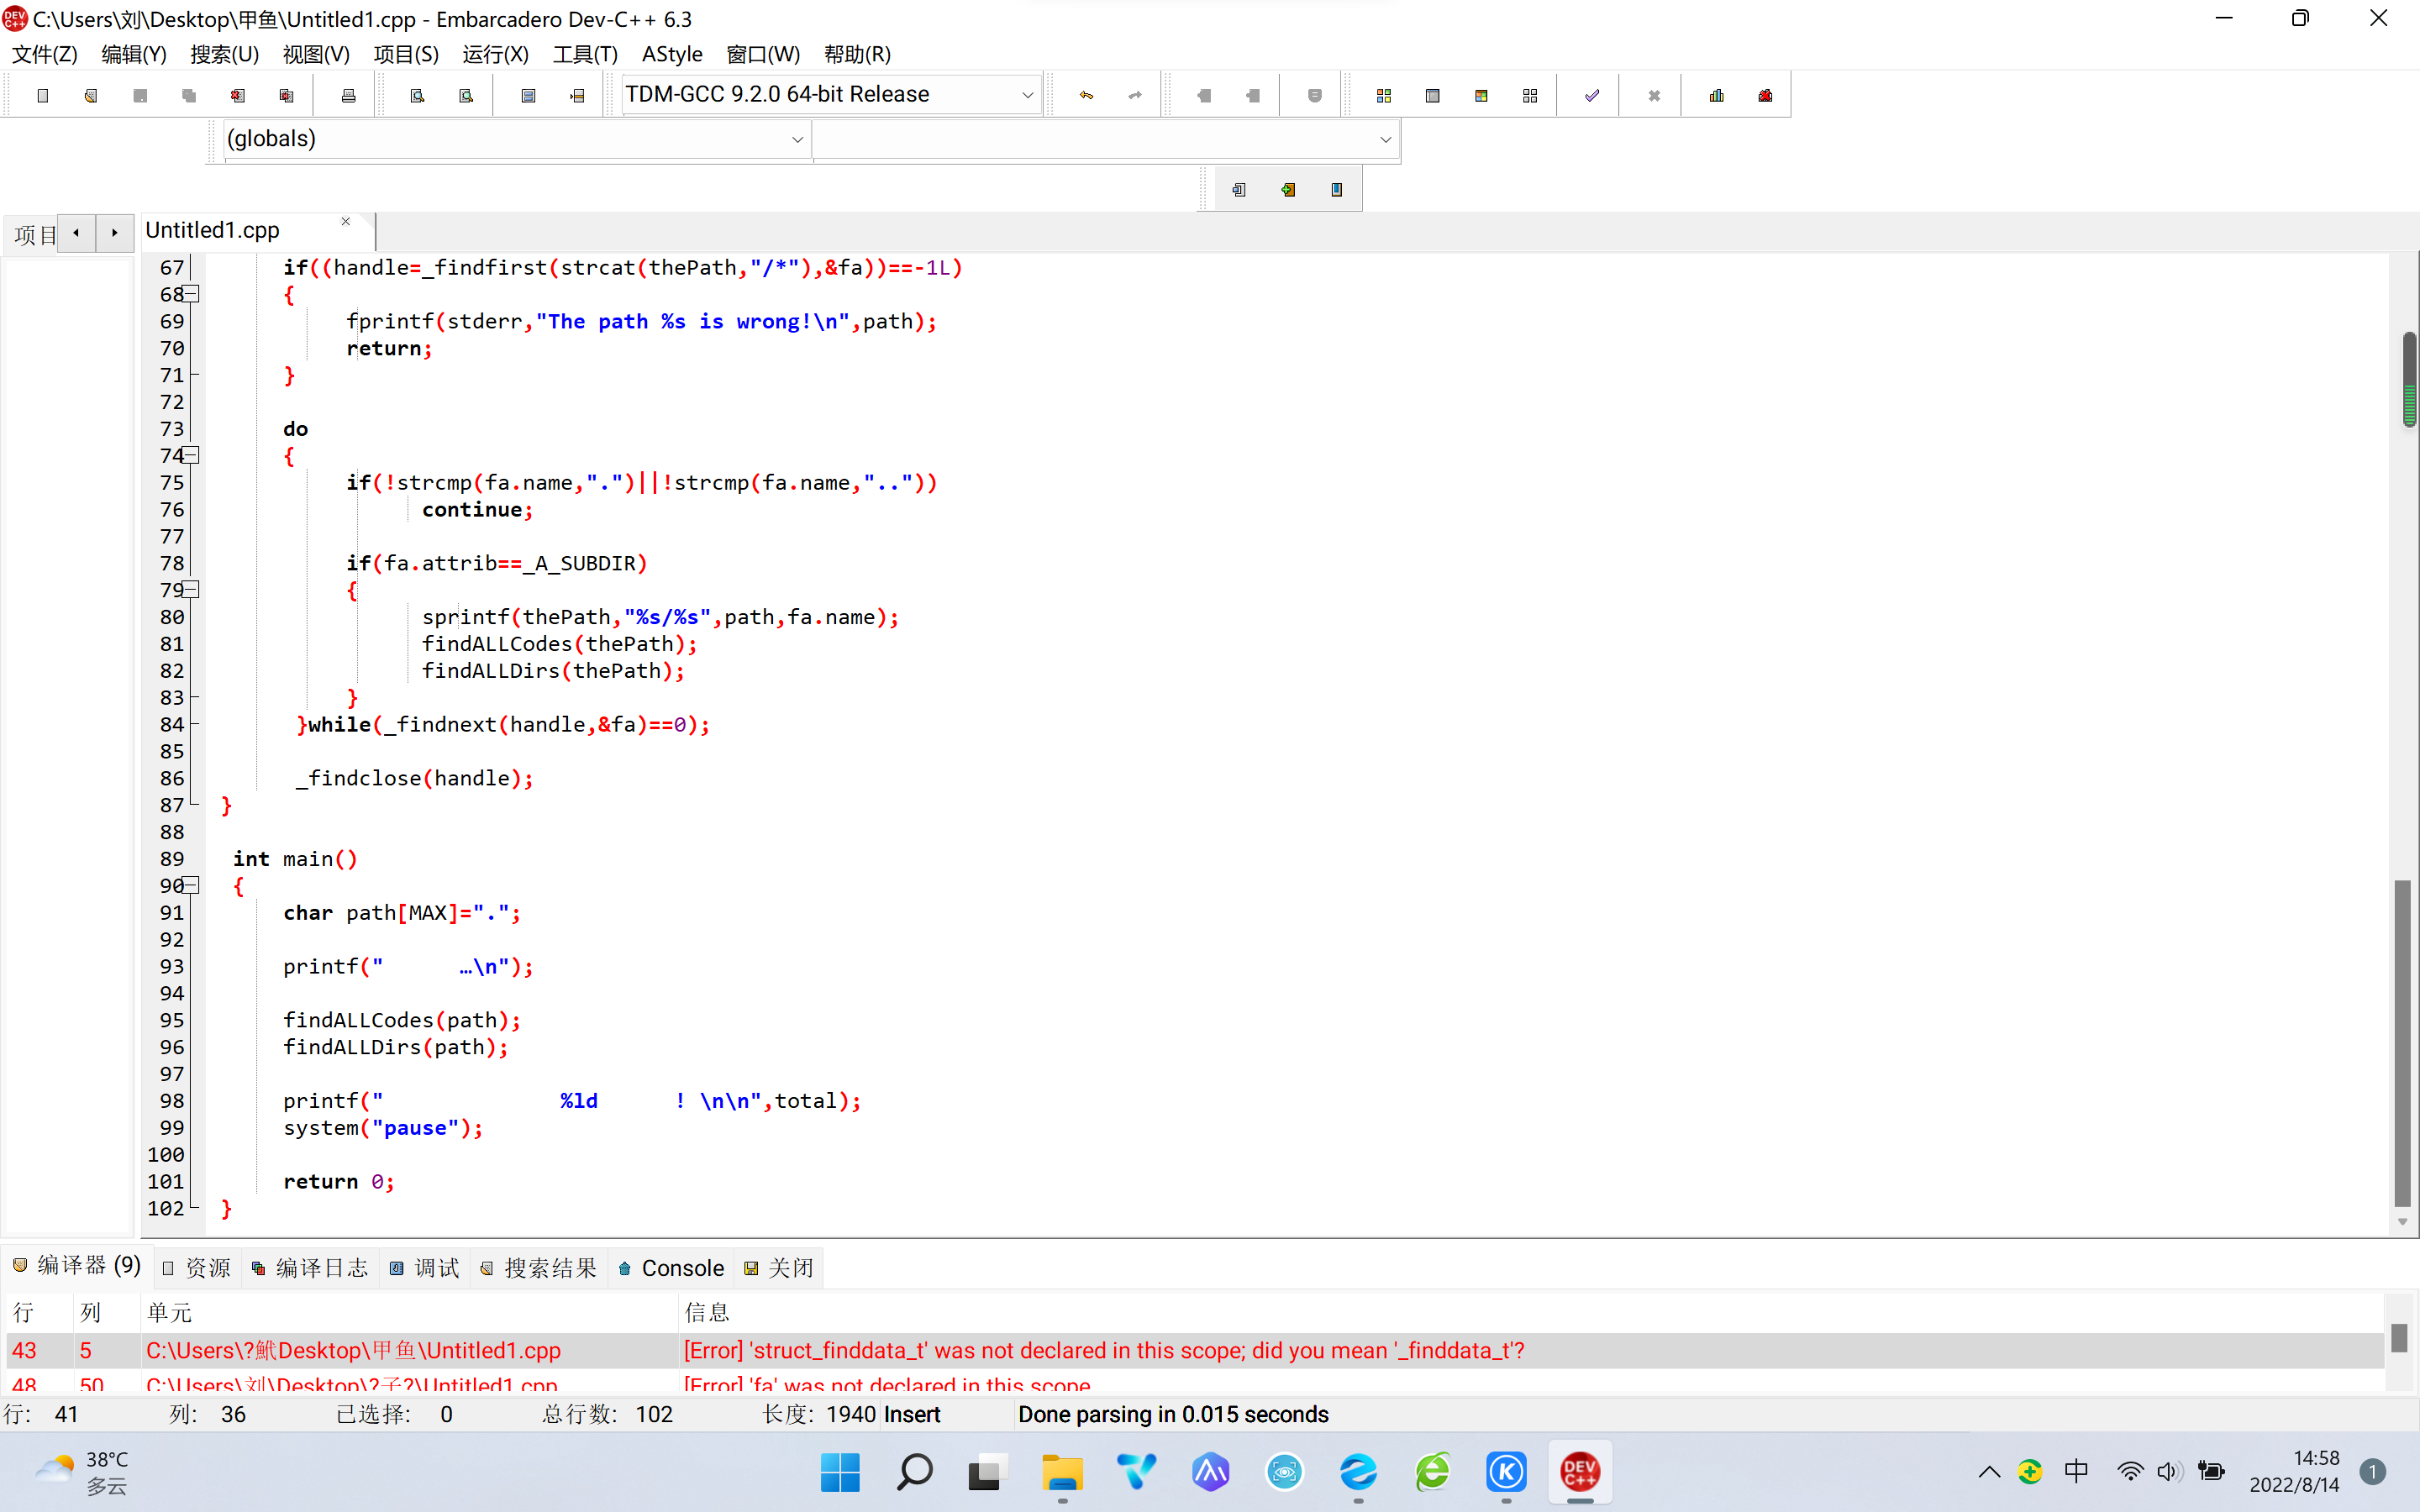
Task: Click the New file toolbar icon
Action: click(42, 96)
